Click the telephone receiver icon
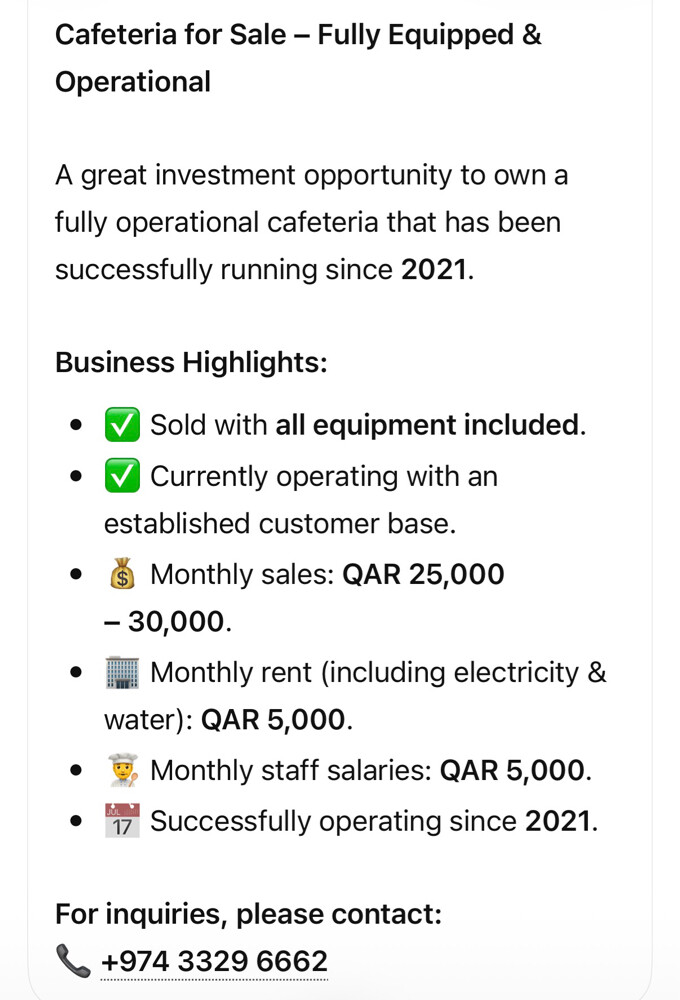The height and width of the screenshot is (1000, 680). [x=73, y=961]
